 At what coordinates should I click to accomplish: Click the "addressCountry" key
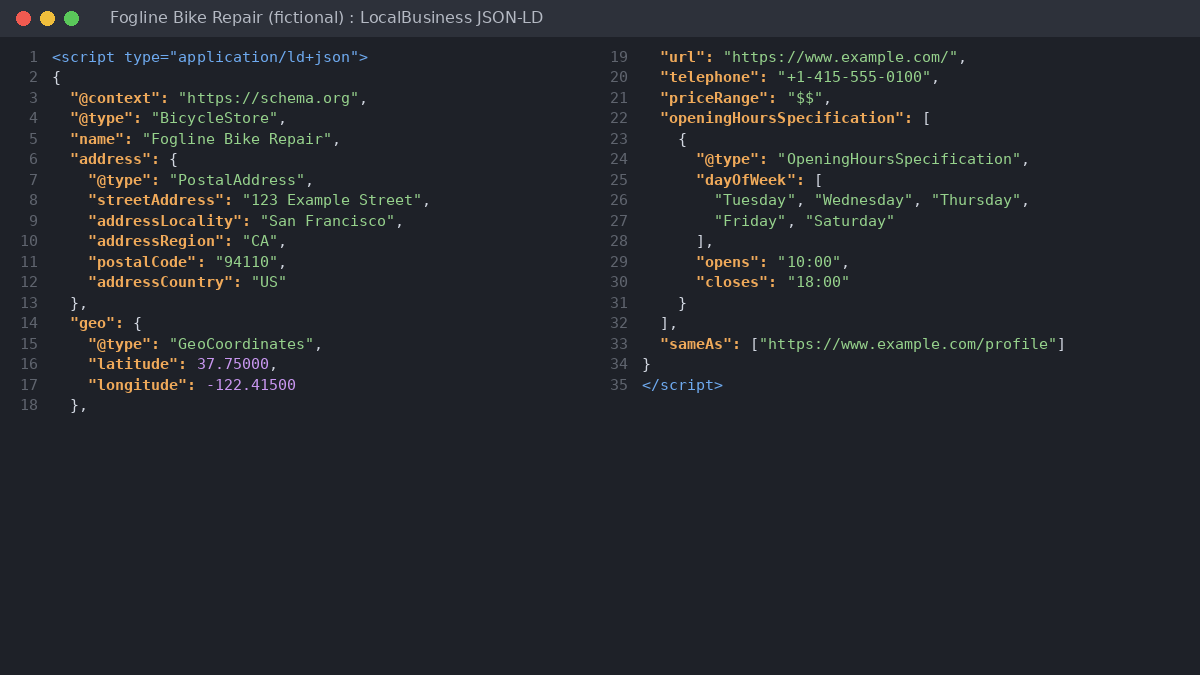[x=165, y=282]
